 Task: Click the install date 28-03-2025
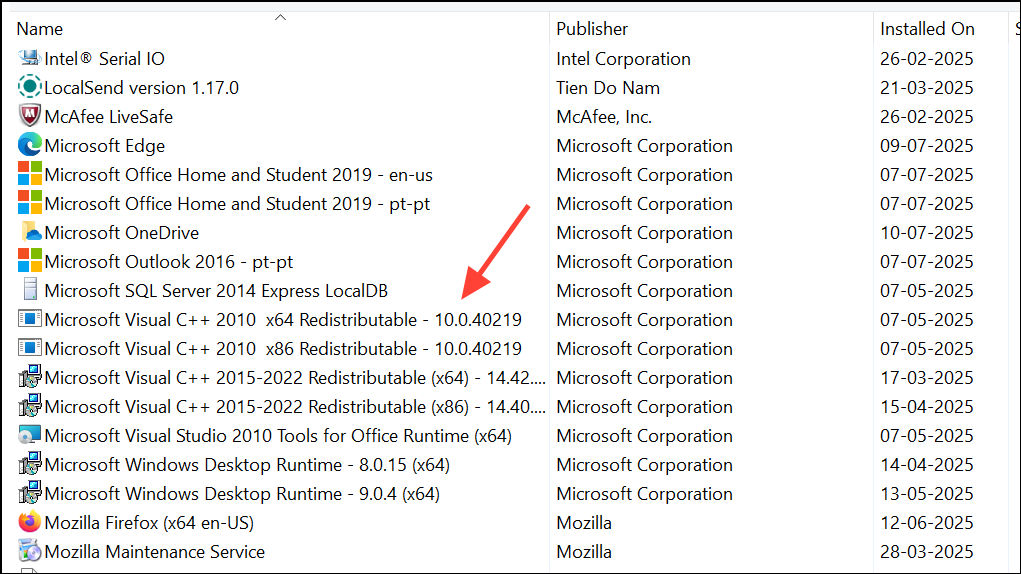point(927,552)
